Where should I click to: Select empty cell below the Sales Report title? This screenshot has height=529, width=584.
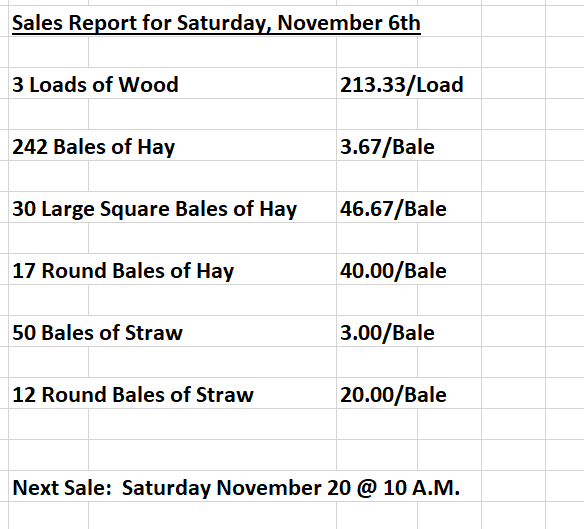tap(48, 52)
